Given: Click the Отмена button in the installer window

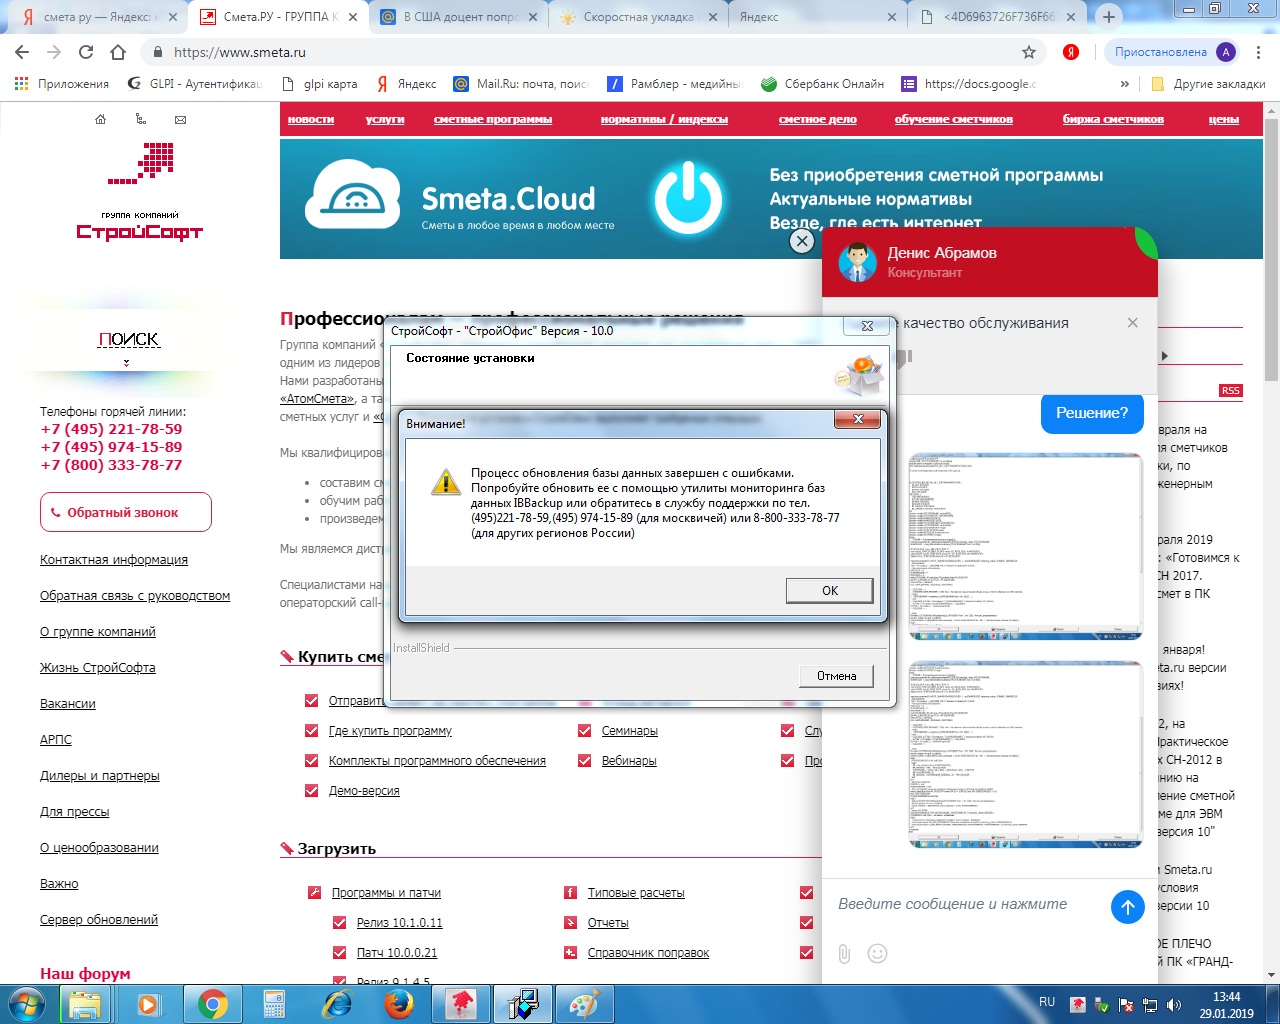Looking at the screenshot, I should pos(836,676).
